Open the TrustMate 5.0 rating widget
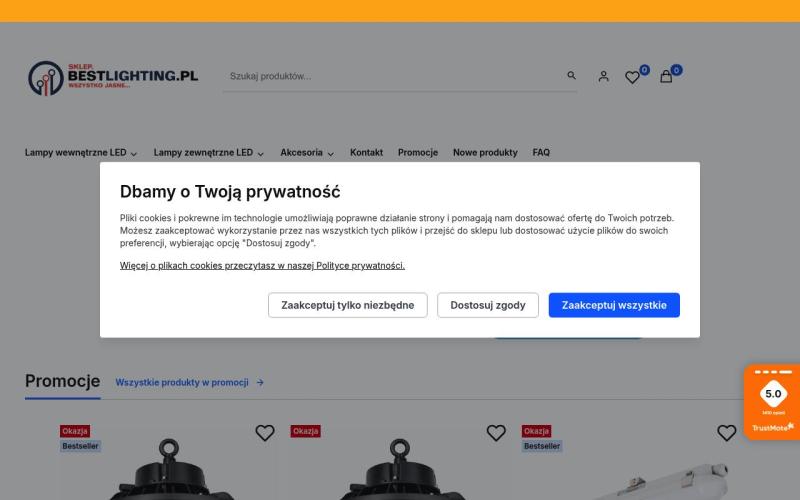This screenshot has height=500, width=800. [772, 402]
